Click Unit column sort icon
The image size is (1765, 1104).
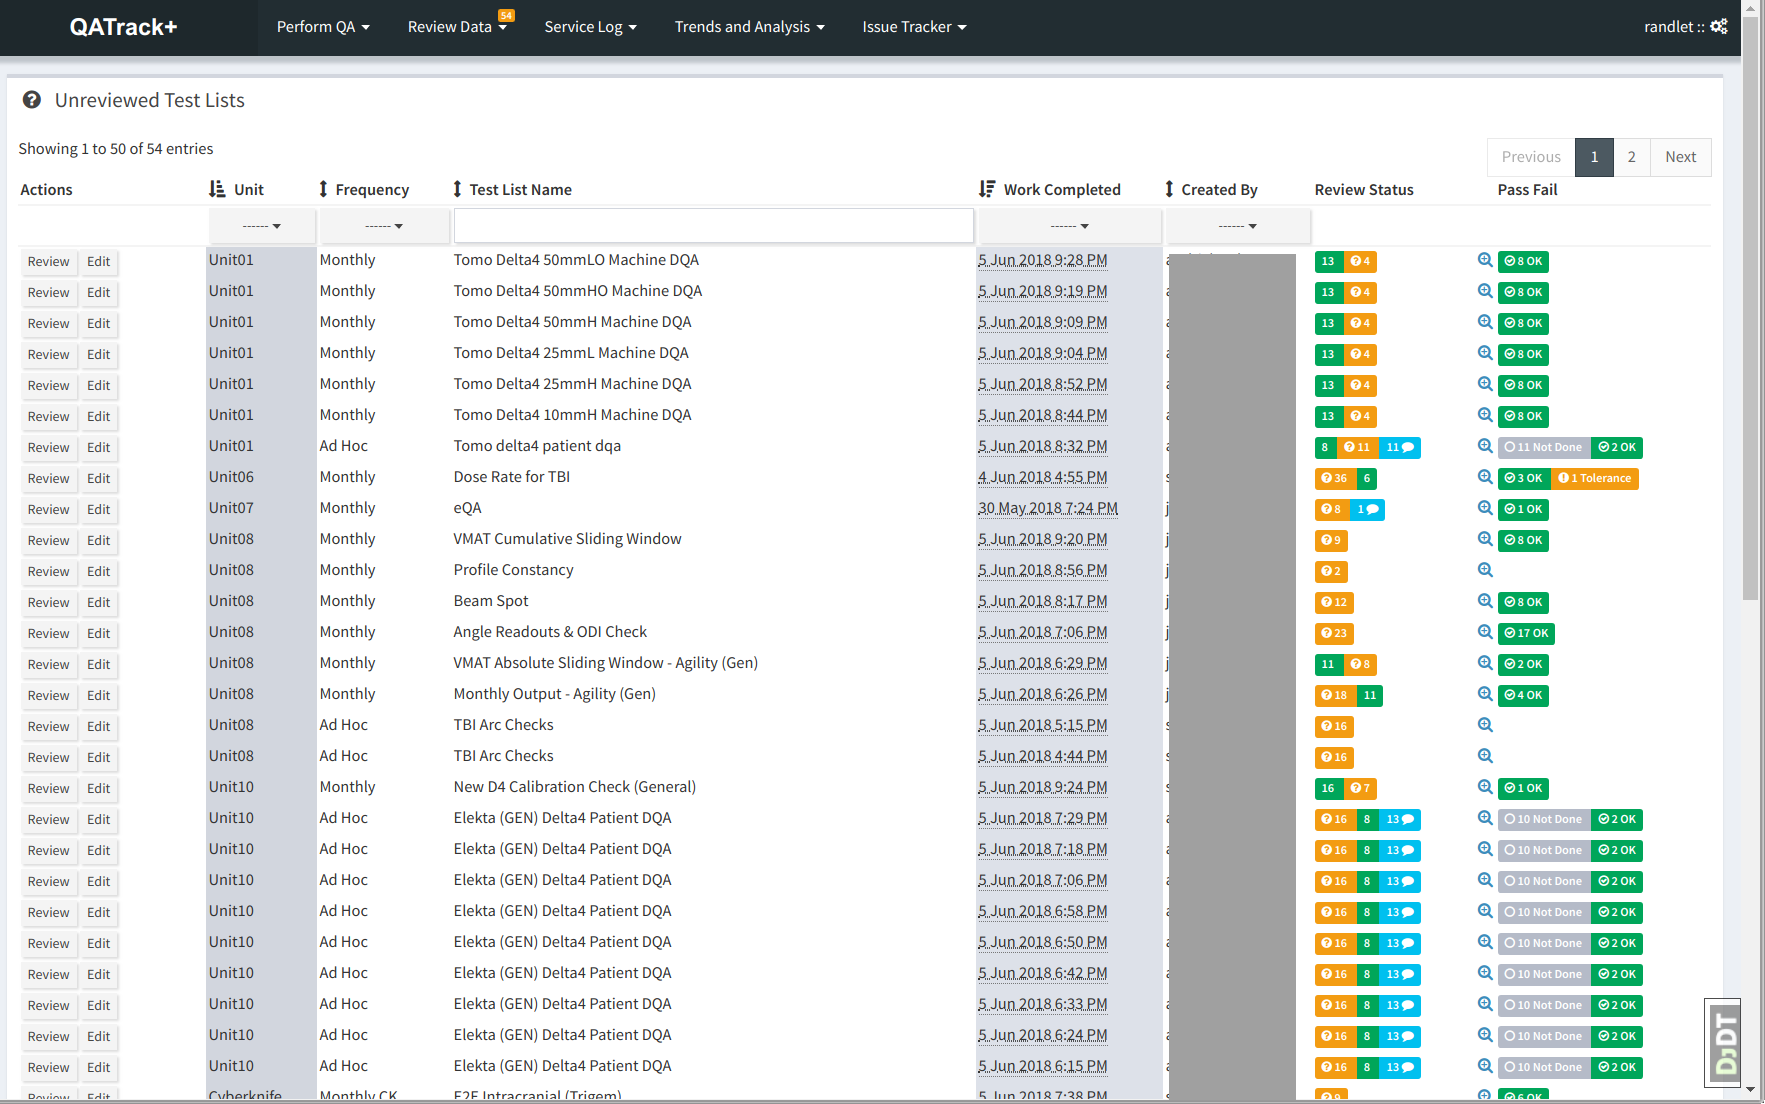coord(217,189)
